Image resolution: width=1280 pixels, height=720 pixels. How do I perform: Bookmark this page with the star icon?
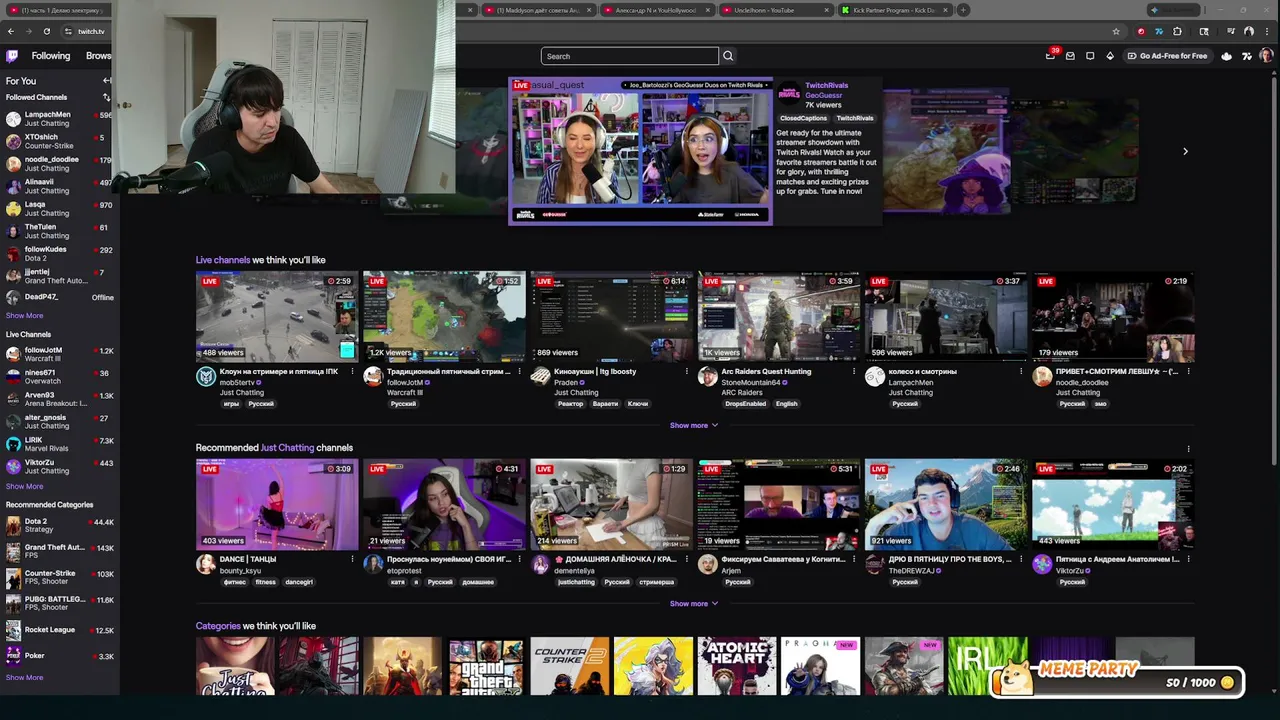click(x=1116, y=31)
